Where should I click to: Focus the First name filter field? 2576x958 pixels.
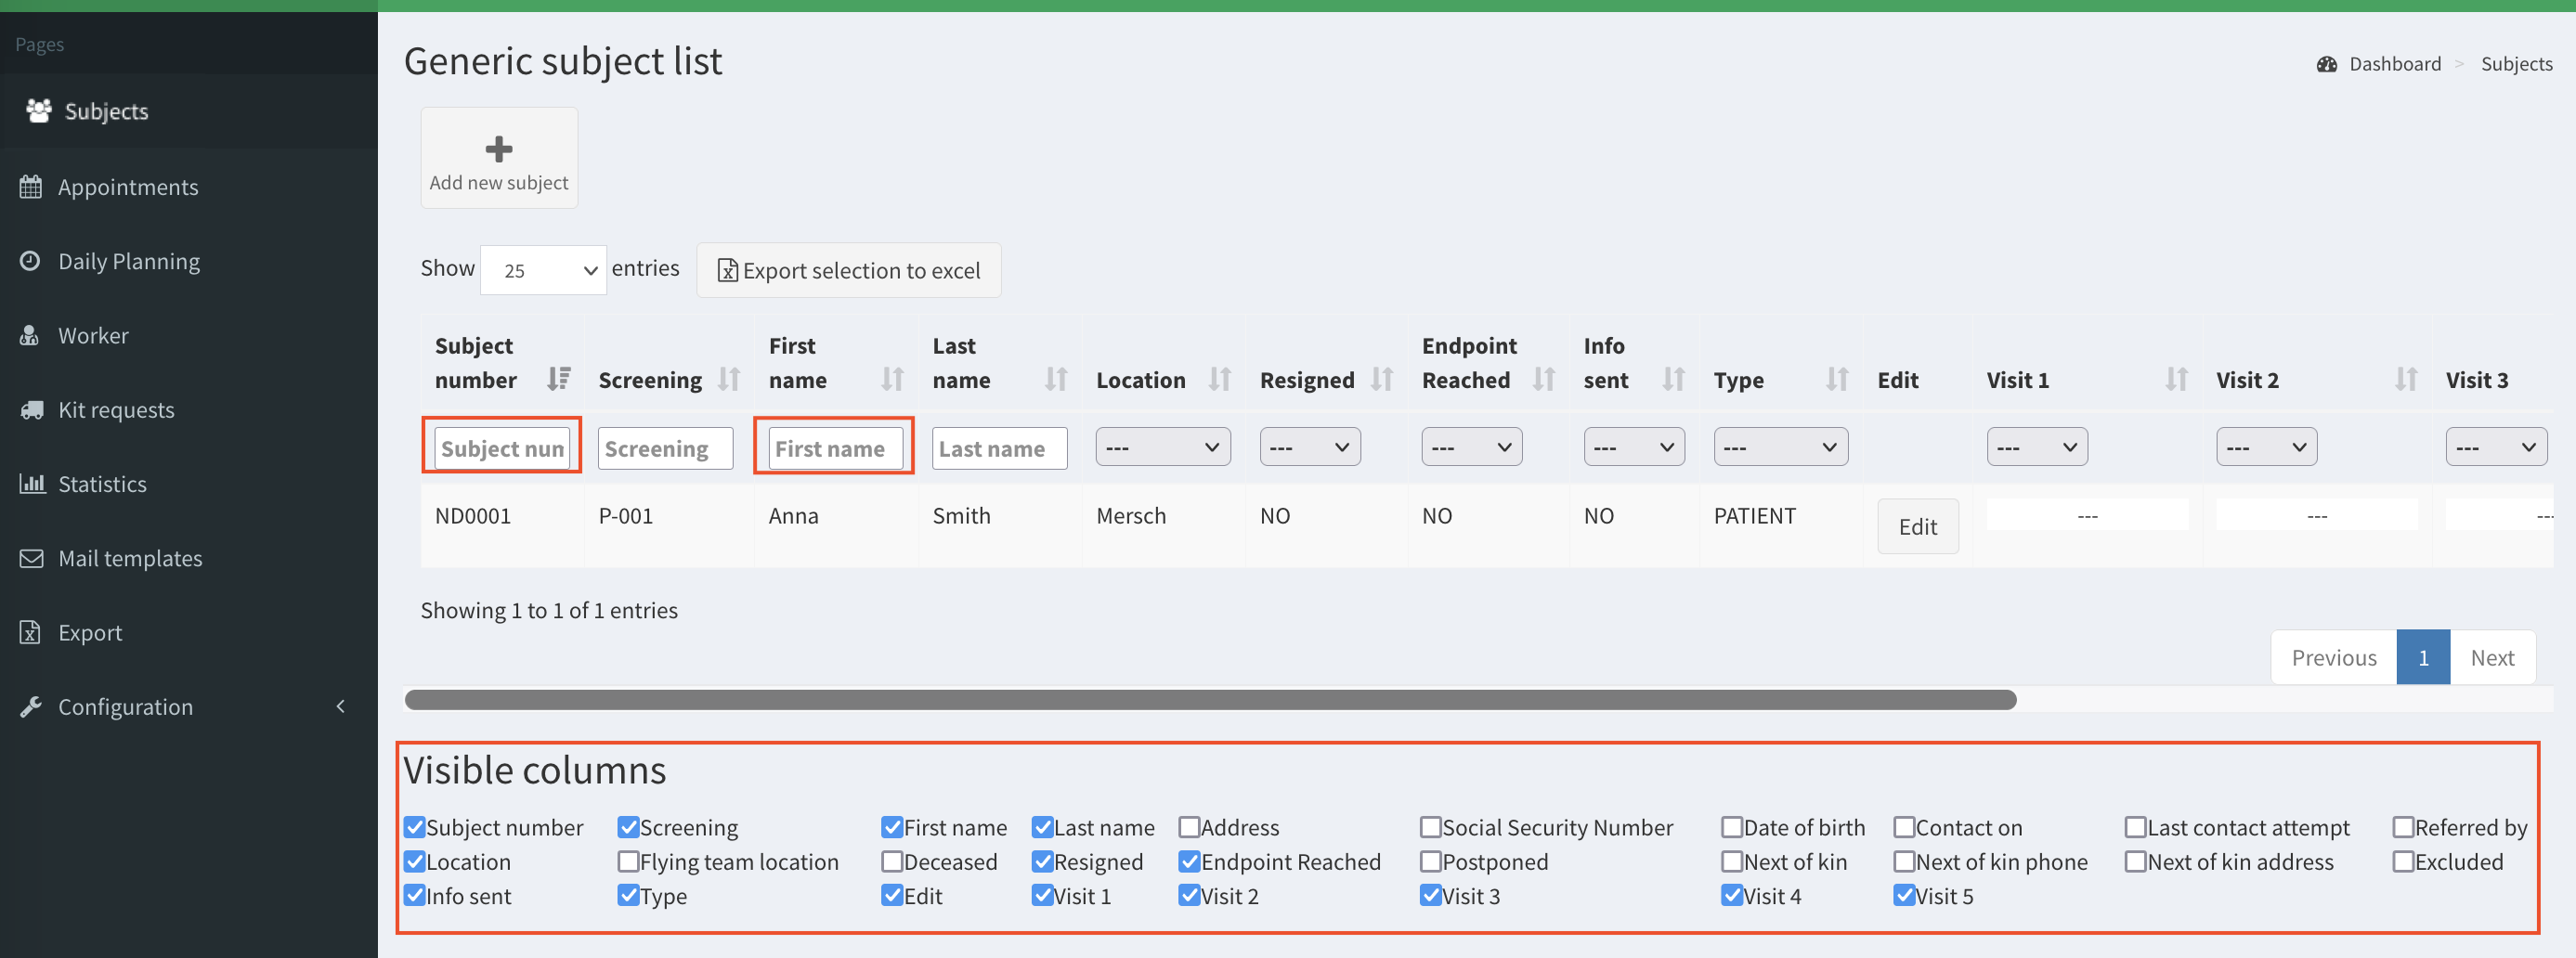(x=834, y=448)
